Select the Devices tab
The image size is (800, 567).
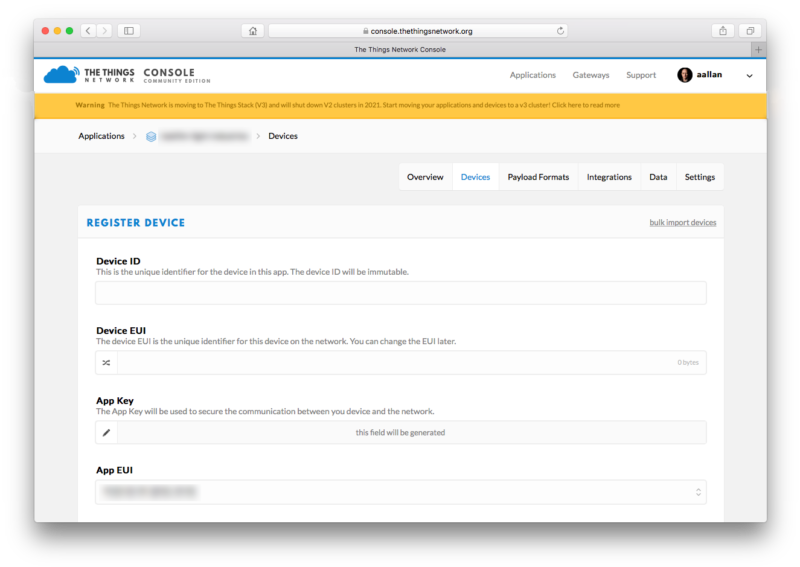[475, 177]
